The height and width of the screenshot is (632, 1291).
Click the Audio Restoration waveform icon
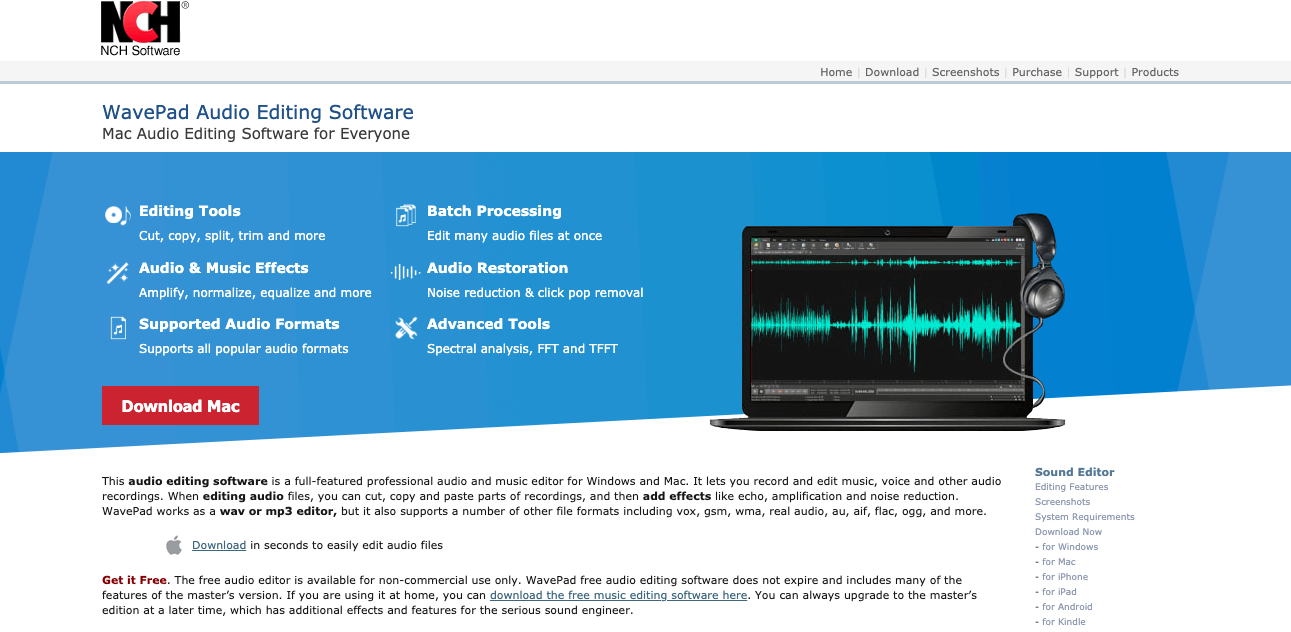tap(405, 272)
